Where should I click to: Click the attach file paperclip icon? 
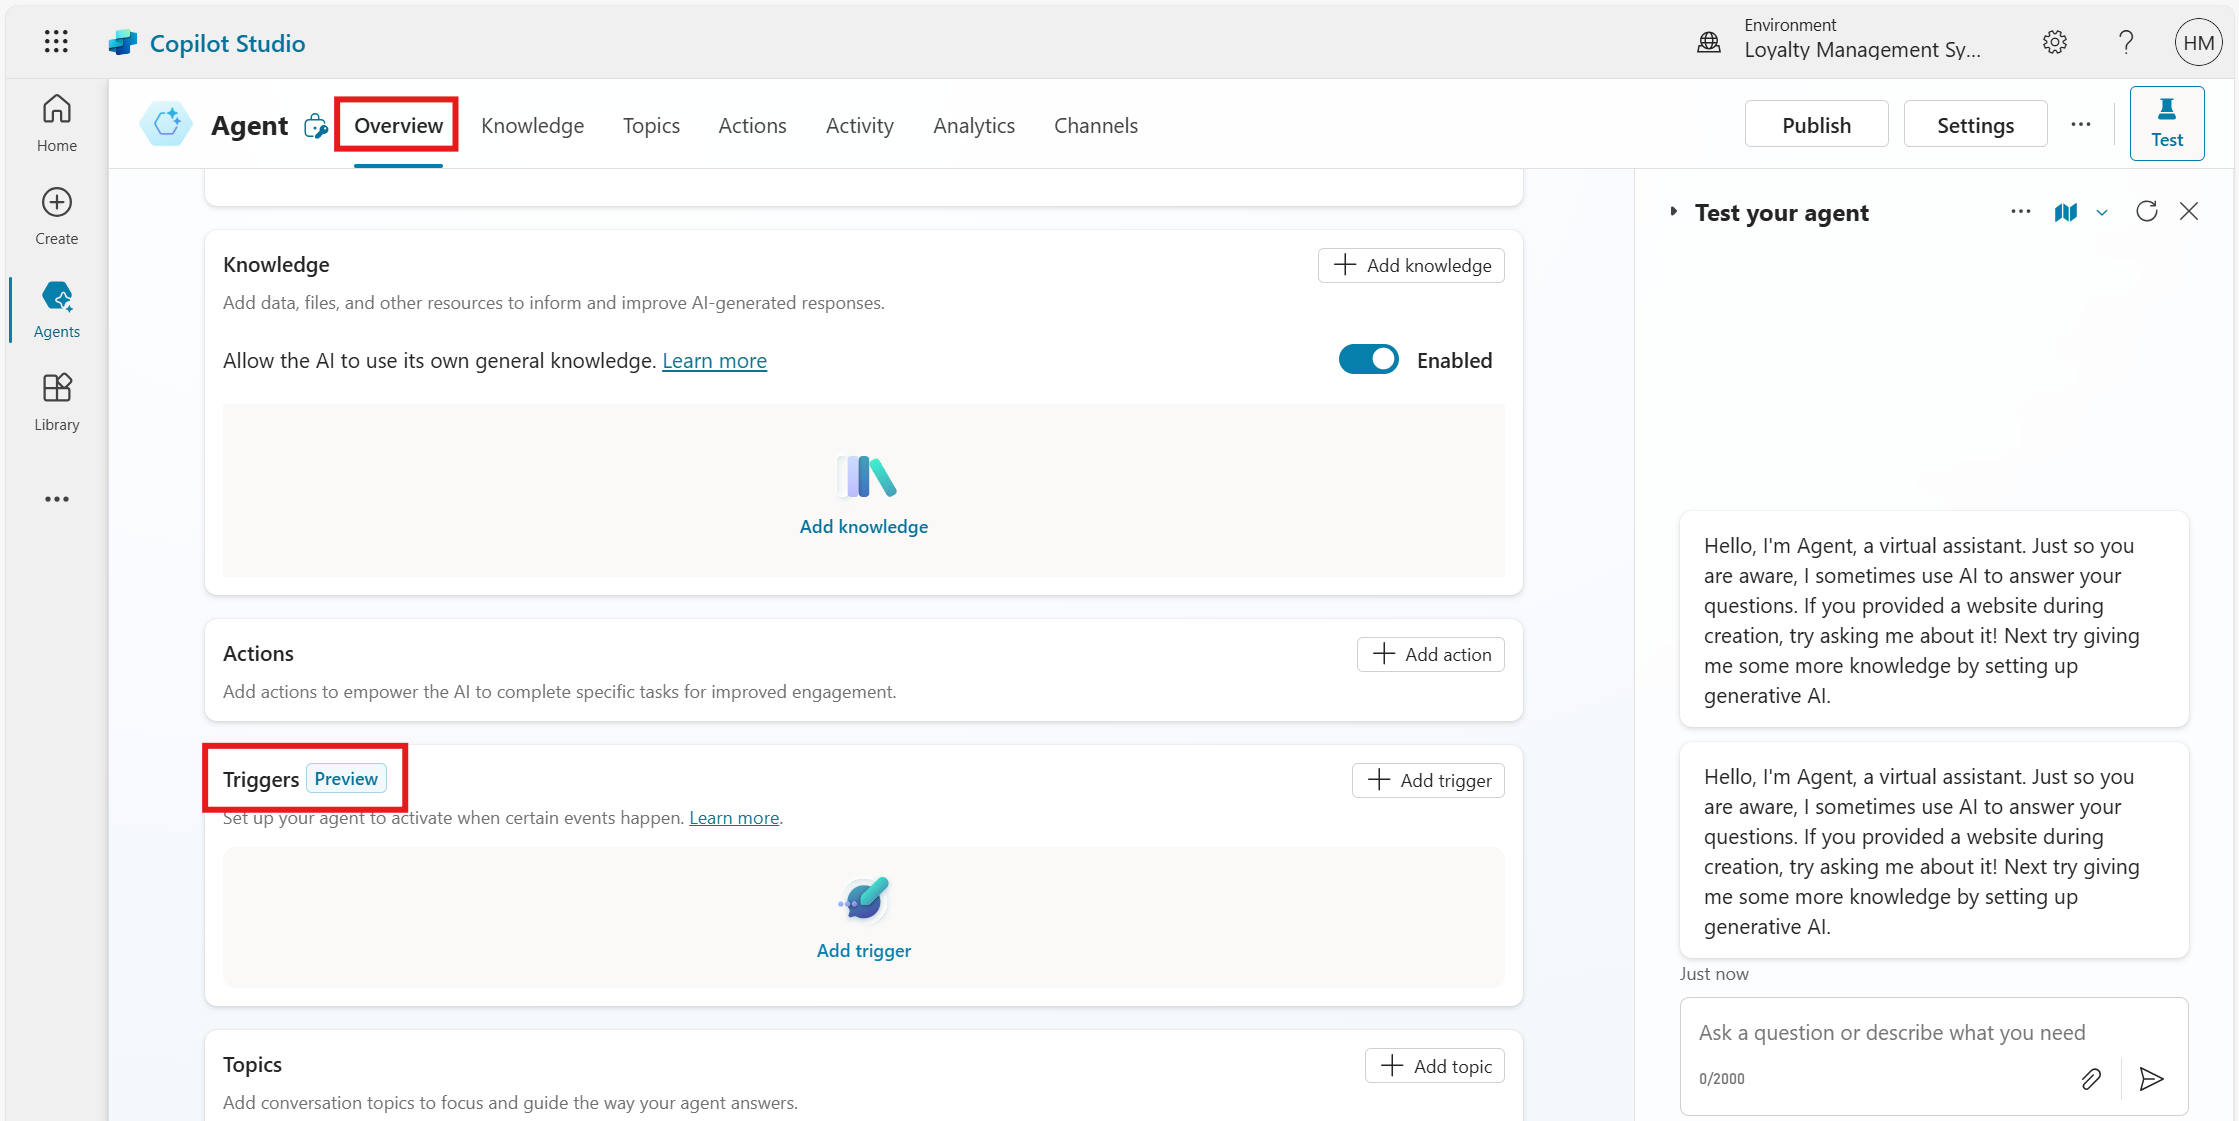tap(2091, 1079)
